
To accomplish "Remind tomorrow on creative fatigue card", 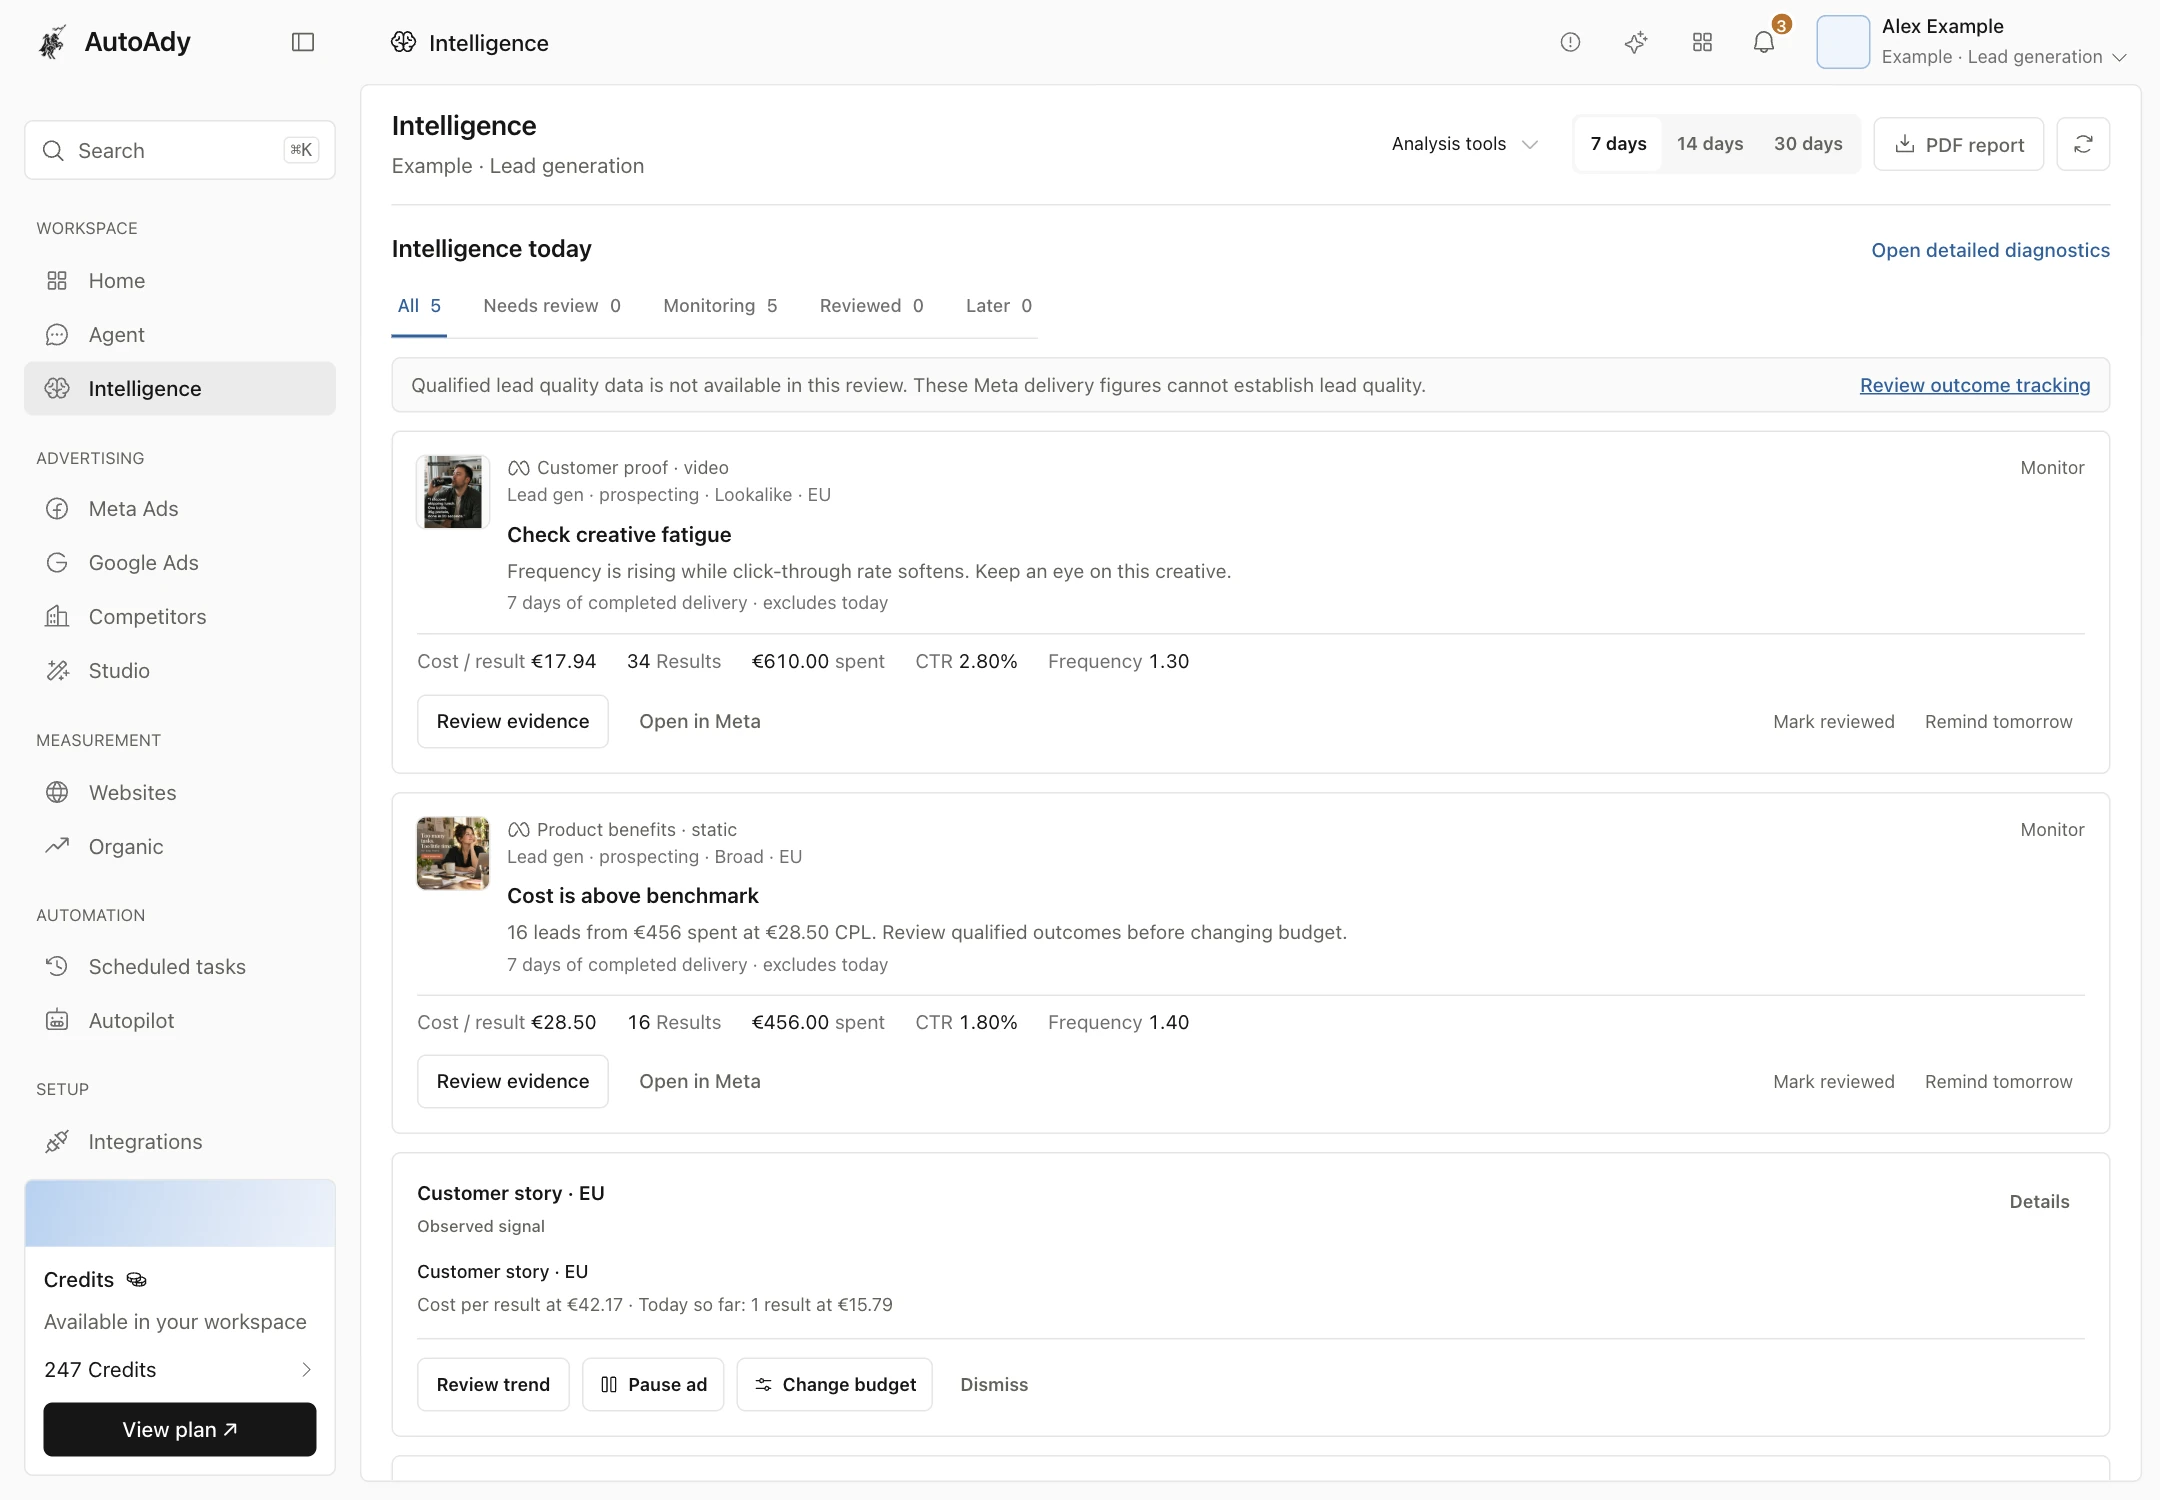I will coord(1998,721).
